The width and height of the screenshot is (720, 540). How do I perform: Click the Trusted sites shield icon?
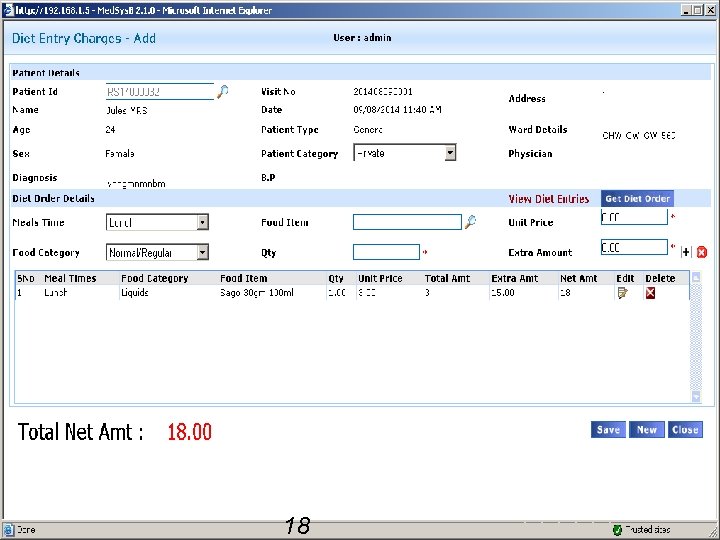(x=617, y=529)
